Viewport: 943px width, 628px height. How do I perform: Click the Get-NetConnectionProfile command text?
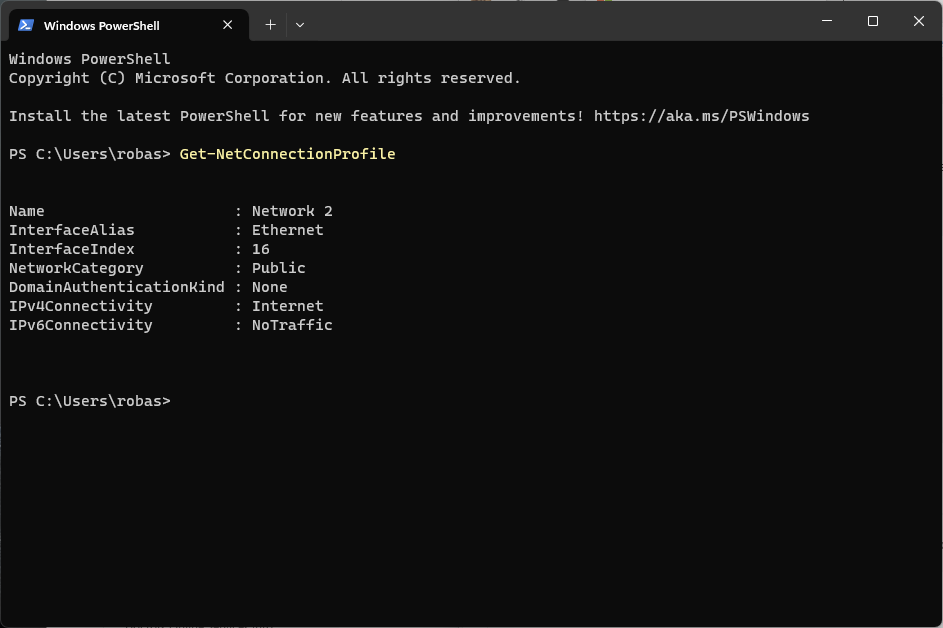click(287, 154)
